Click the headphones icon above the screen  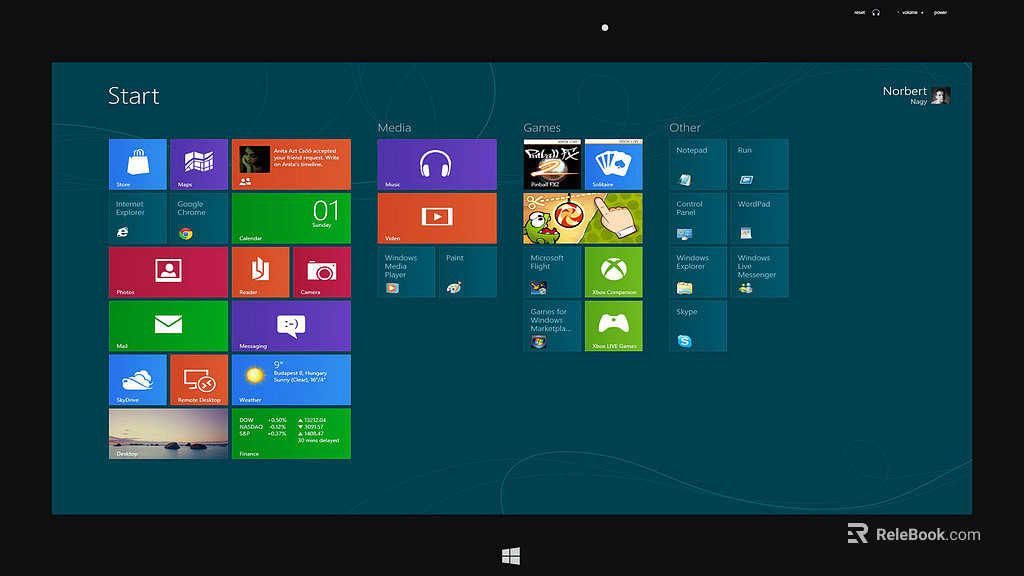point(876,12)
